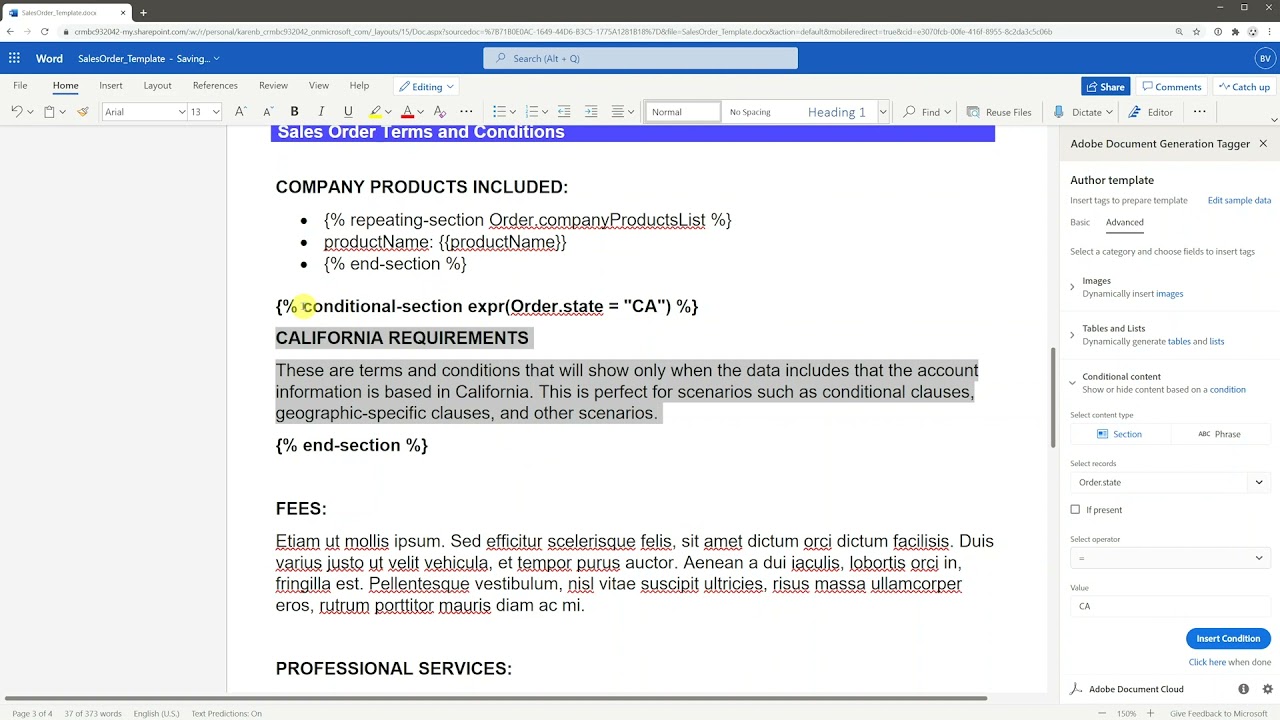
Task: Apply the yellow text highlight color
Action: (x=375, y=112)
